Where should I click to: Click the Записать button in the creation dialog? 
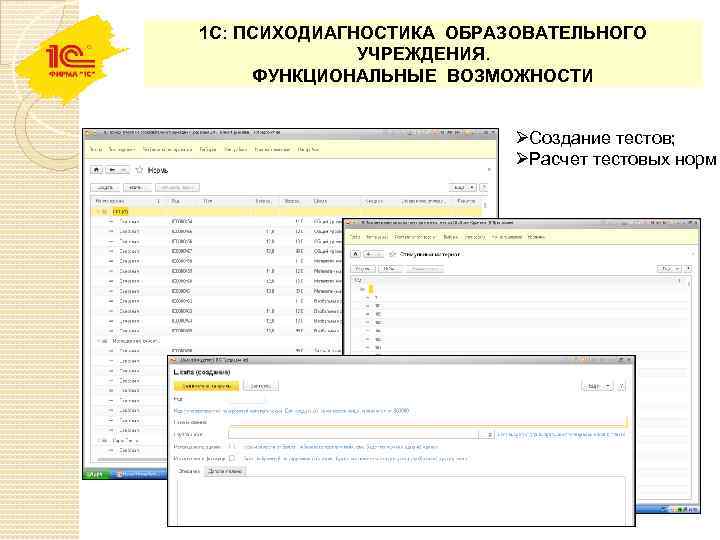click(260, 386)
